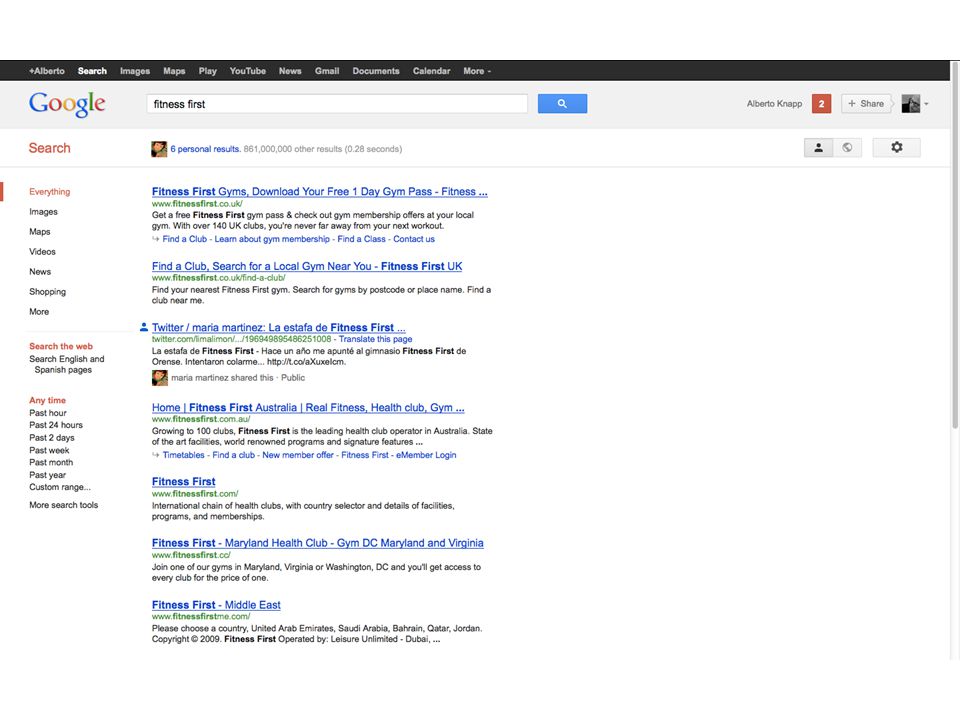Open the red notifications count box

click(821, 103)
